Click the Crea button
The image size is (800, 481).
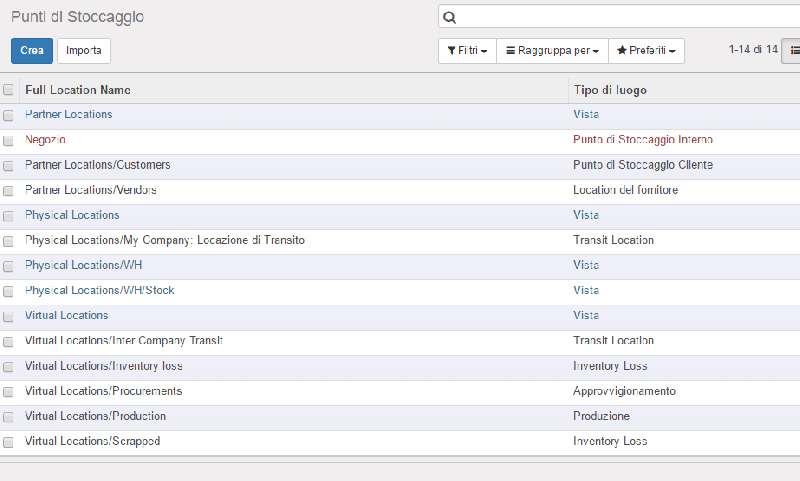click(32, 50)
